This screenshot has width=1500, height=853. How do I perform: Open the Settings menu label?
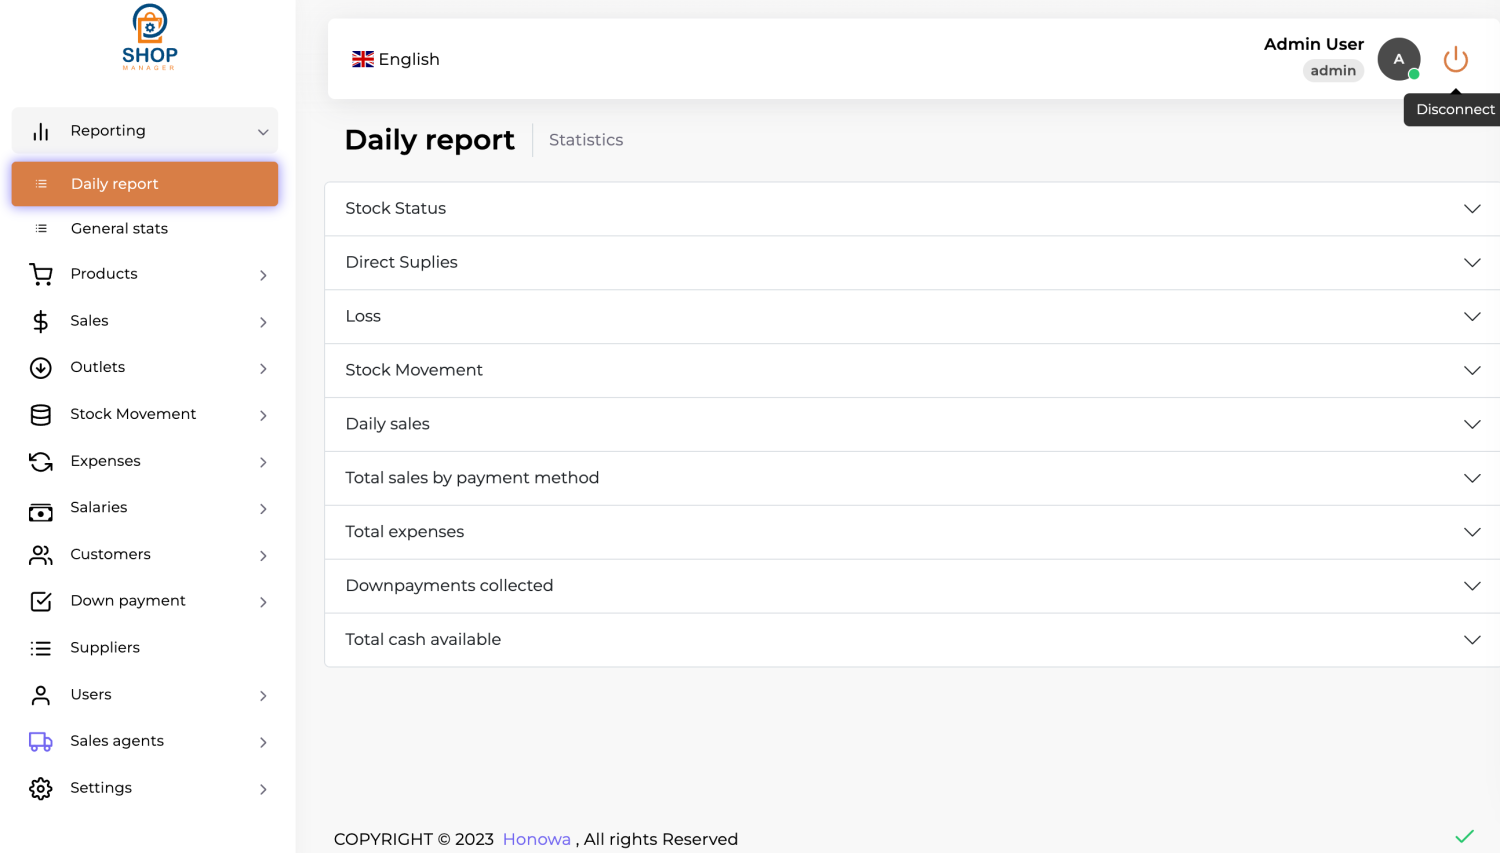click(x=101, y=788)
